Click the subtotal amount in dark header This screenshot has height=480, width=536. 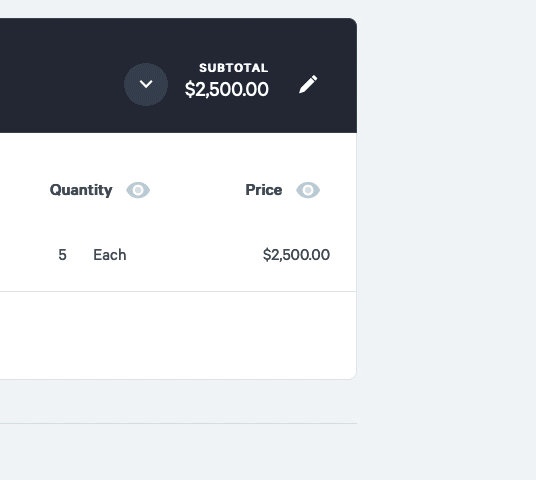point(227,90)
